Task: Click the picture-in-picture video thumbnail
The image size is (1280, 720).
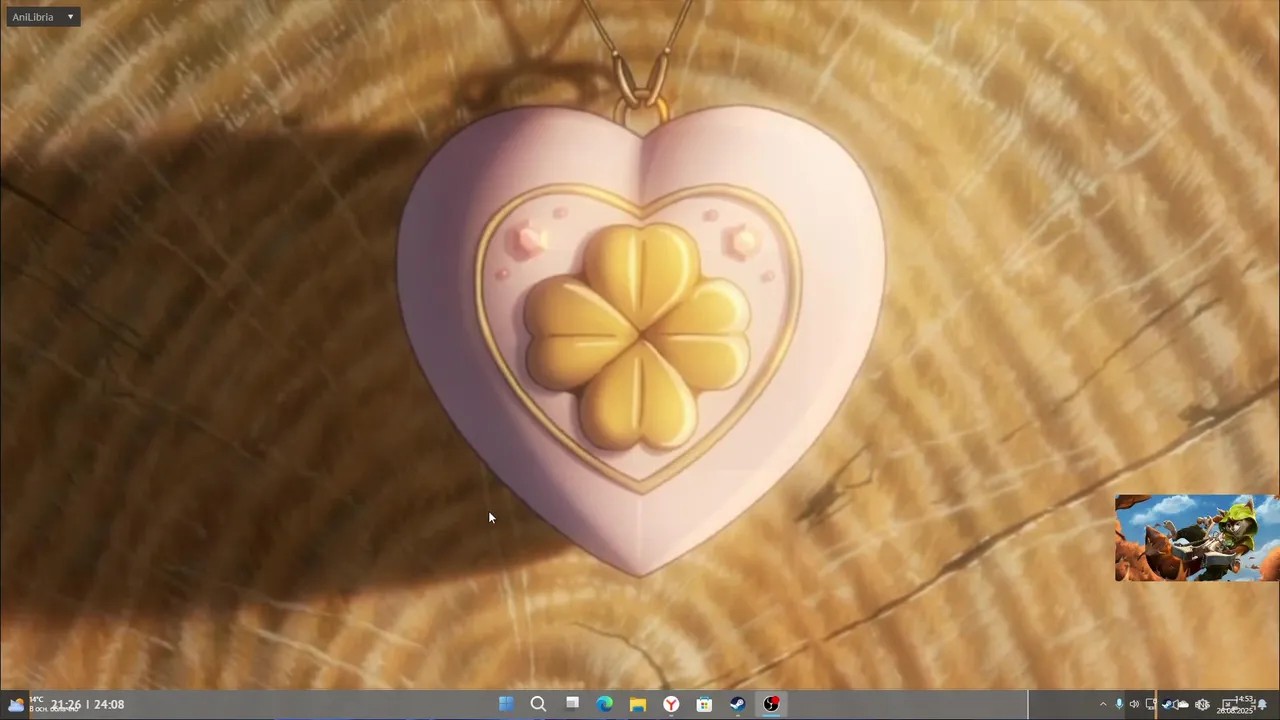Action: point(1197,538)
